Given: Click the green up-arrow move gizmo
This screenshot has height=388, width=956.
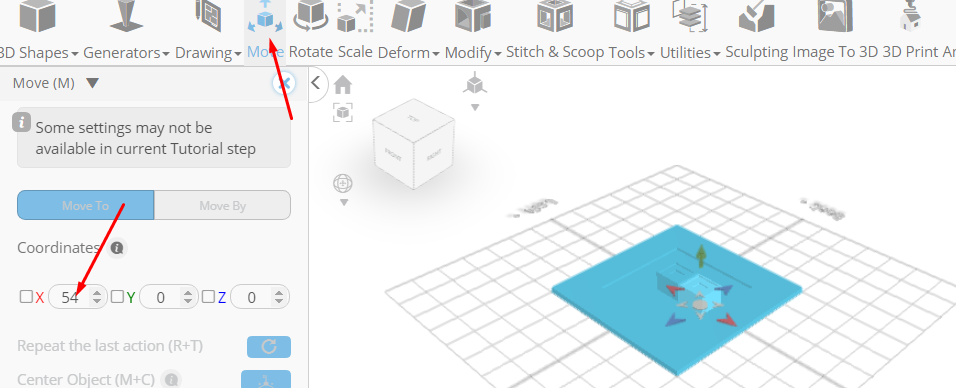Looking at the screenshot, I should point(702,256).
